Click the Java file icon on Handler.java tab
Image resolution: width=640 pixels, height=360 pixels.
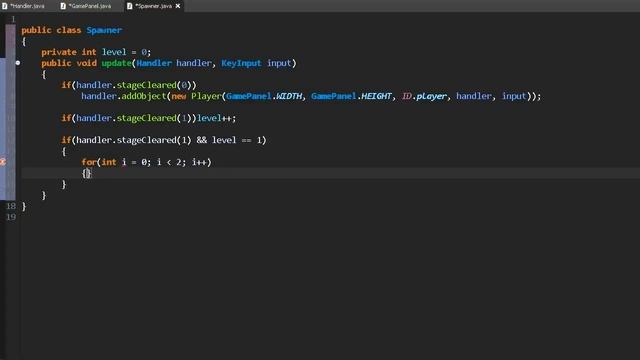click(x=5, y=6)
